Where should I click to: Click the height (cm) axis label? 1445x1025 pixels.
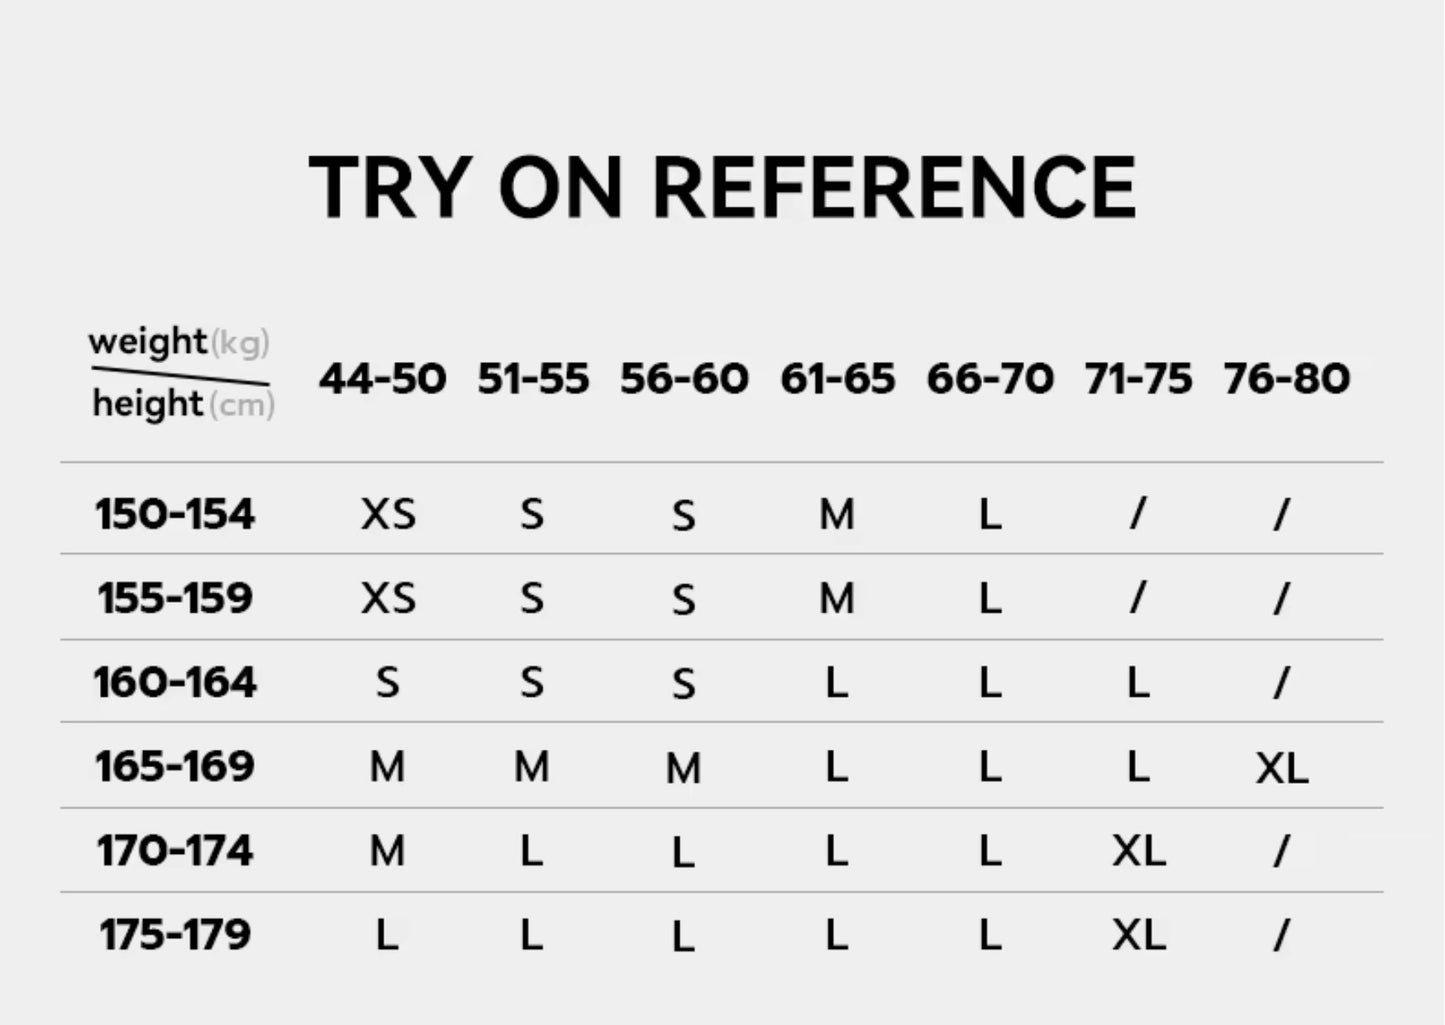tap(183, 404)
